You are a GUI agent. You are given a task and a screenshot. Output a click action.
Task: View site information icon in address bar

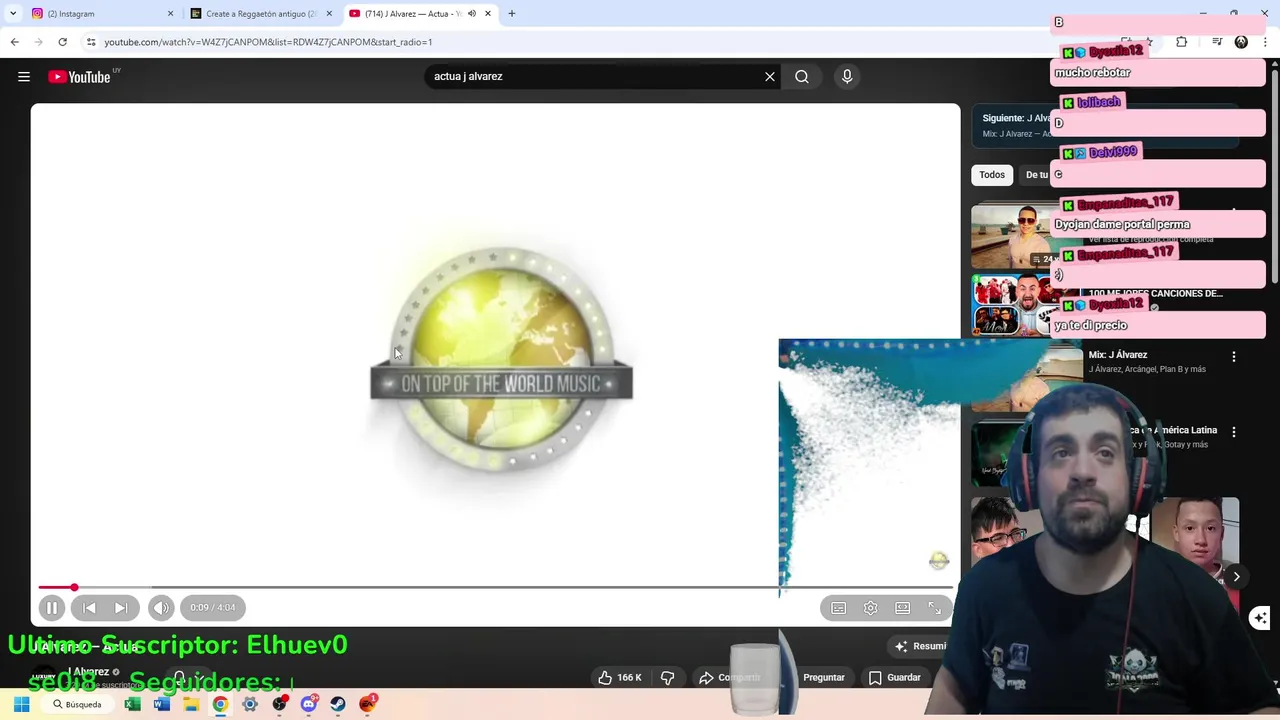point(91,42)
